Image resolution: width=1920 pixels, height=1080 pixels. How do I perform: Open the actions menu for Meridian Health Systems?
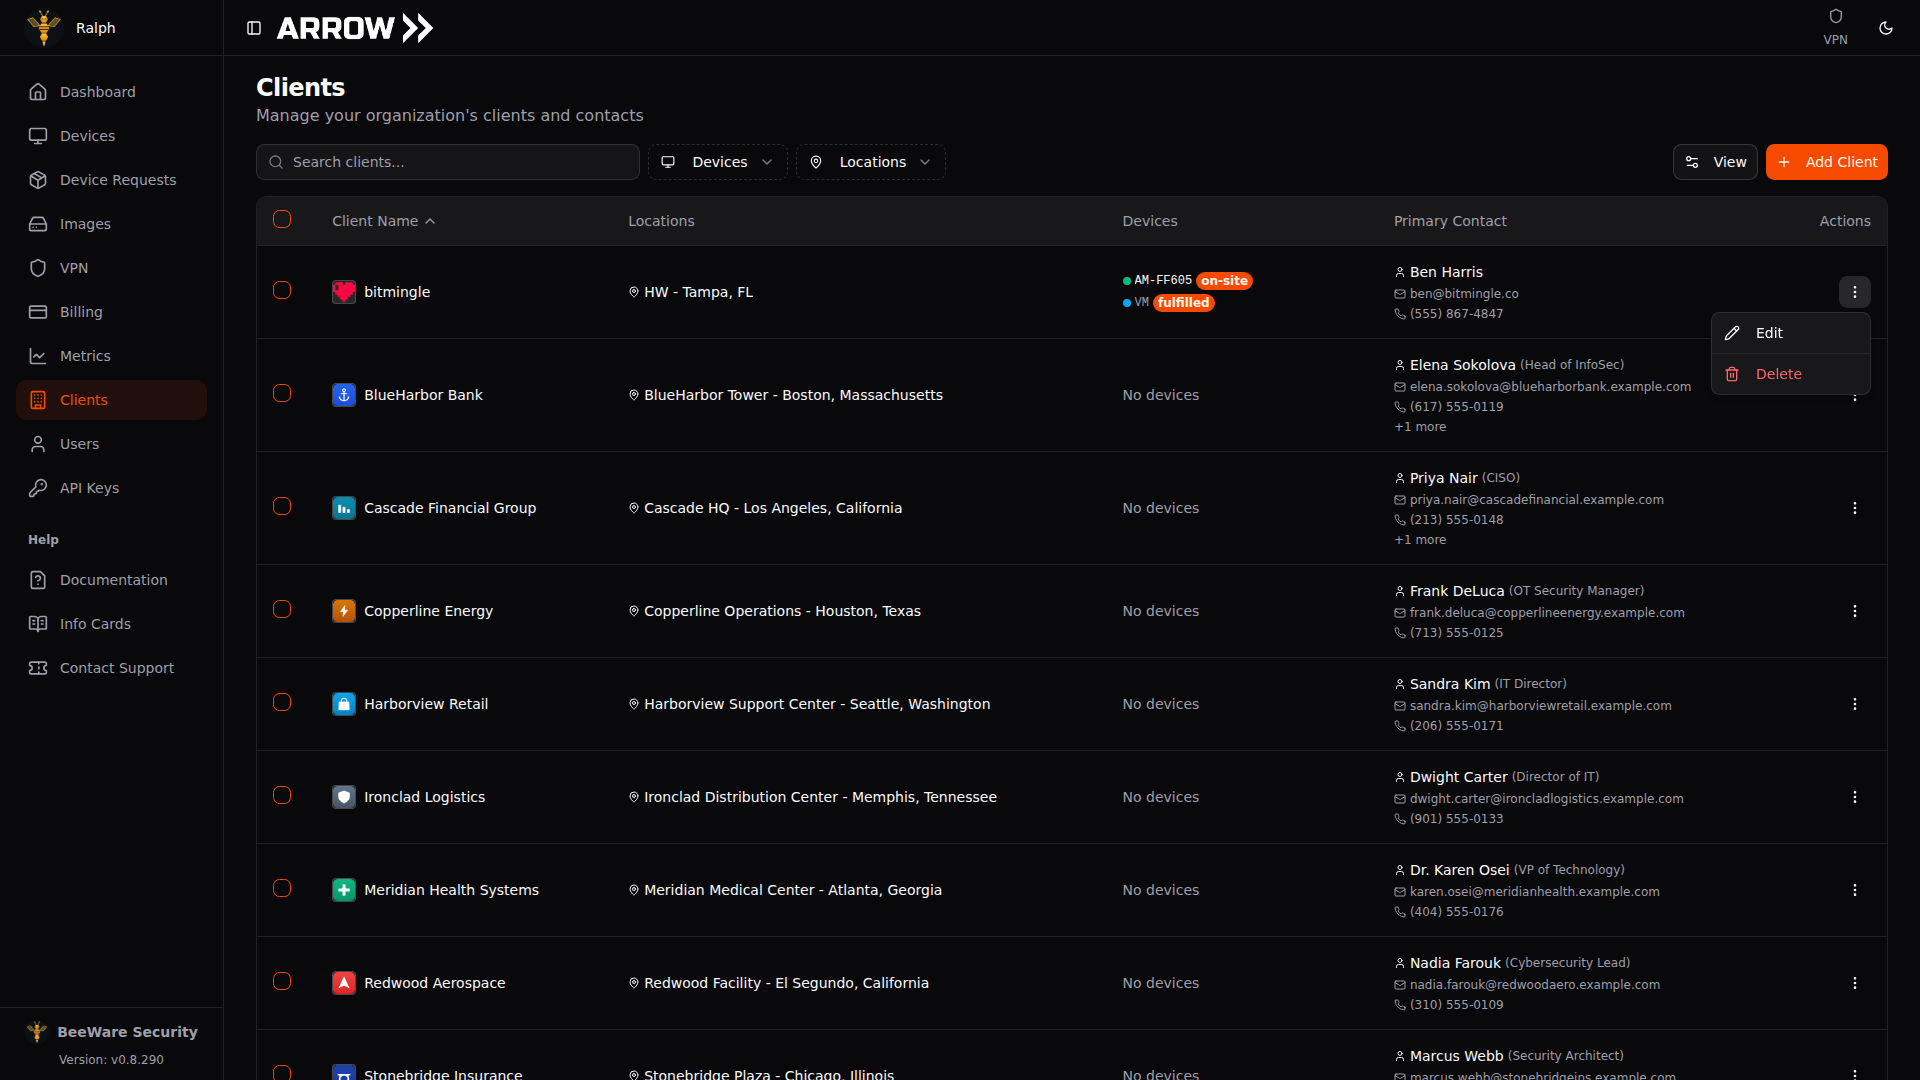coord(1854,890)
